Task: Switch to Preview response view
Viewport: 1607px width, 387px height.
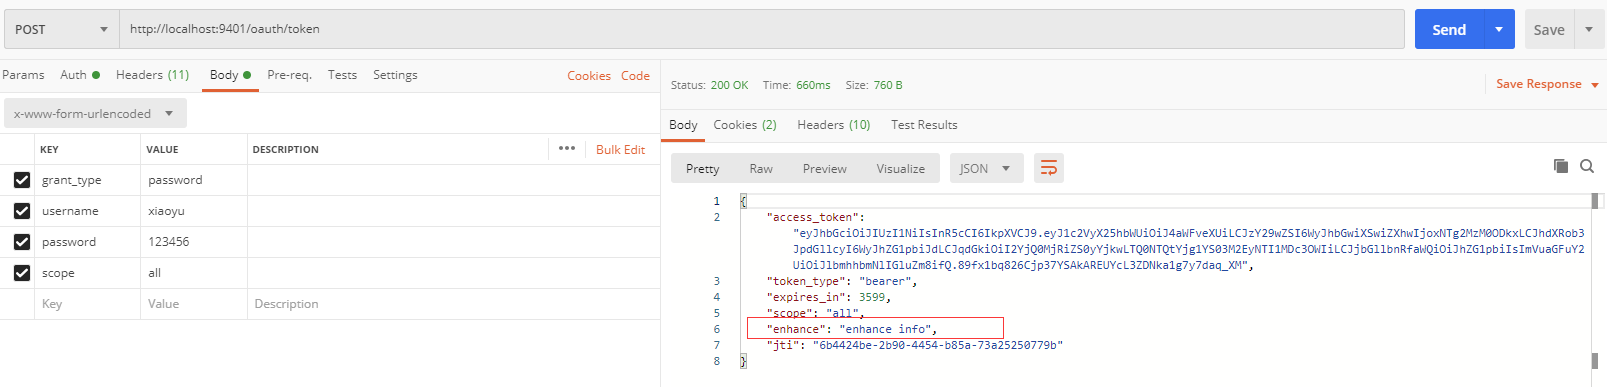Action: click(x=825, y=168)
